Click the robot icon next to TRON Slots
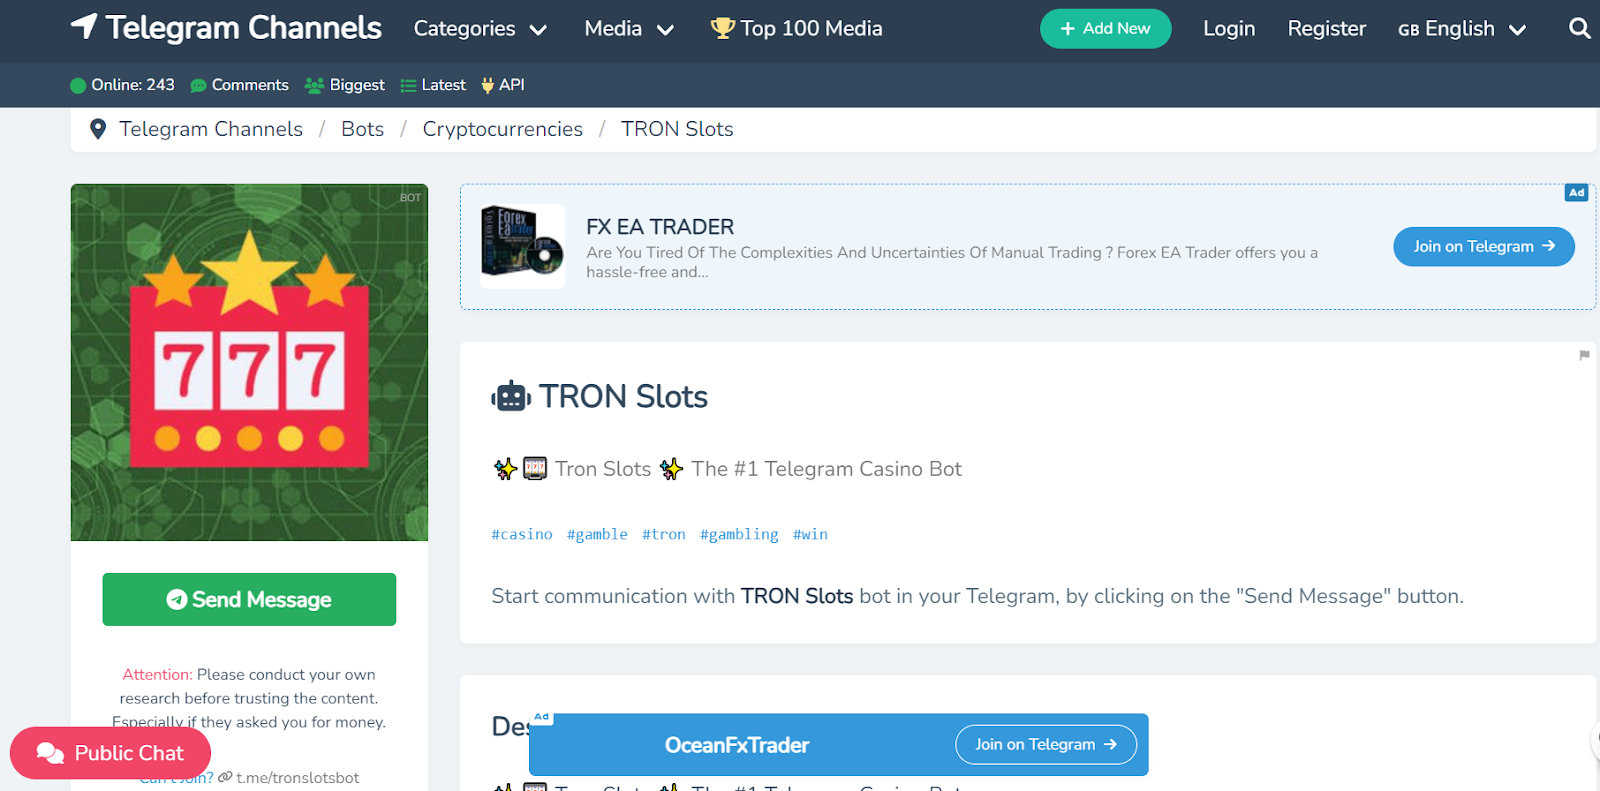1600x791 pixels. coord(511,397)
